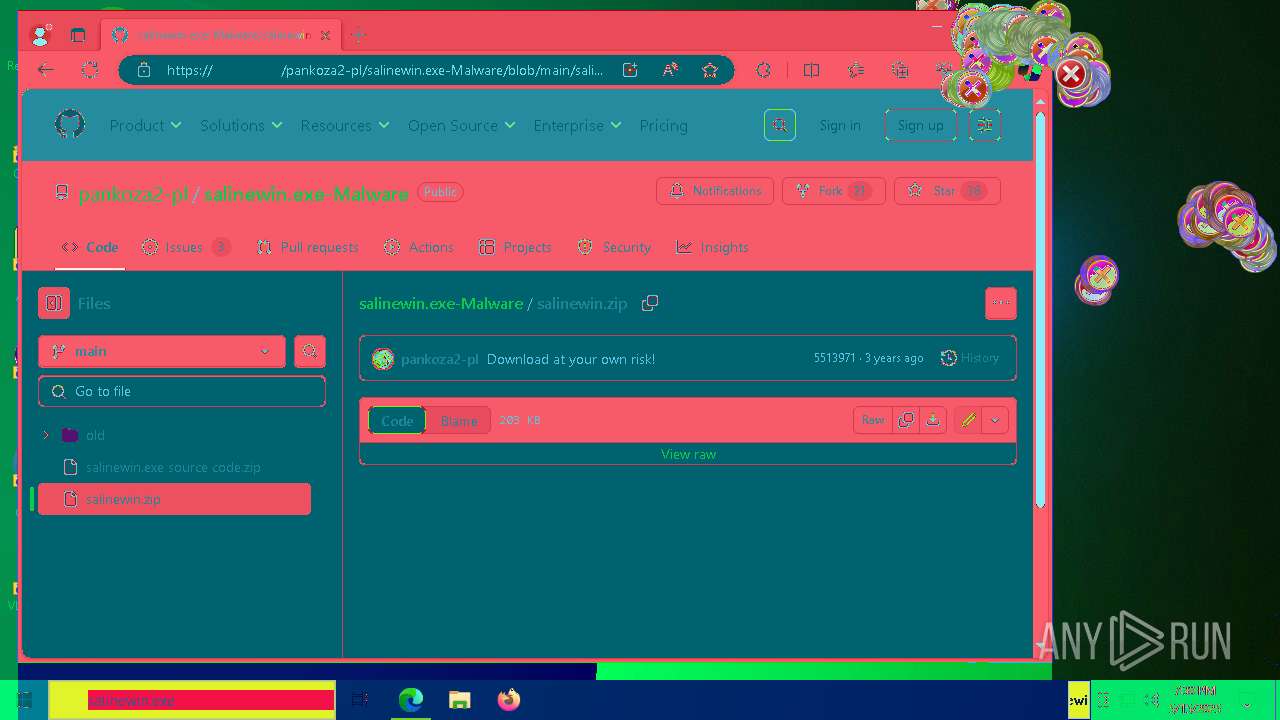Open the Pricing link

click(x=663, y=125)
